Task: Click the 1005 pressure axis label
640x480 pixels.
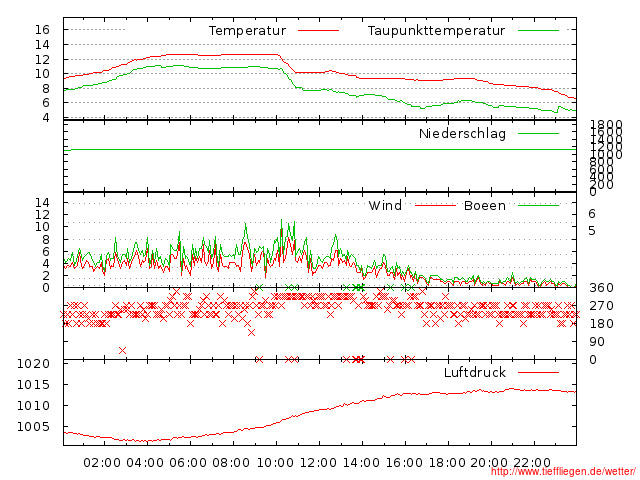Action: click(33, 427)
